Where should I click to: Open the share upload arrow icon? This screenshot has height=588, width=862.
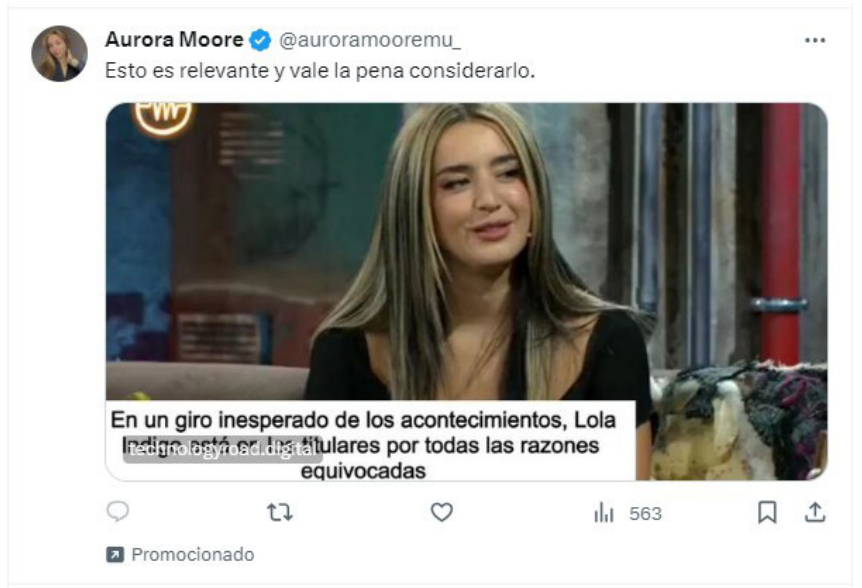[x=815, y=512]
